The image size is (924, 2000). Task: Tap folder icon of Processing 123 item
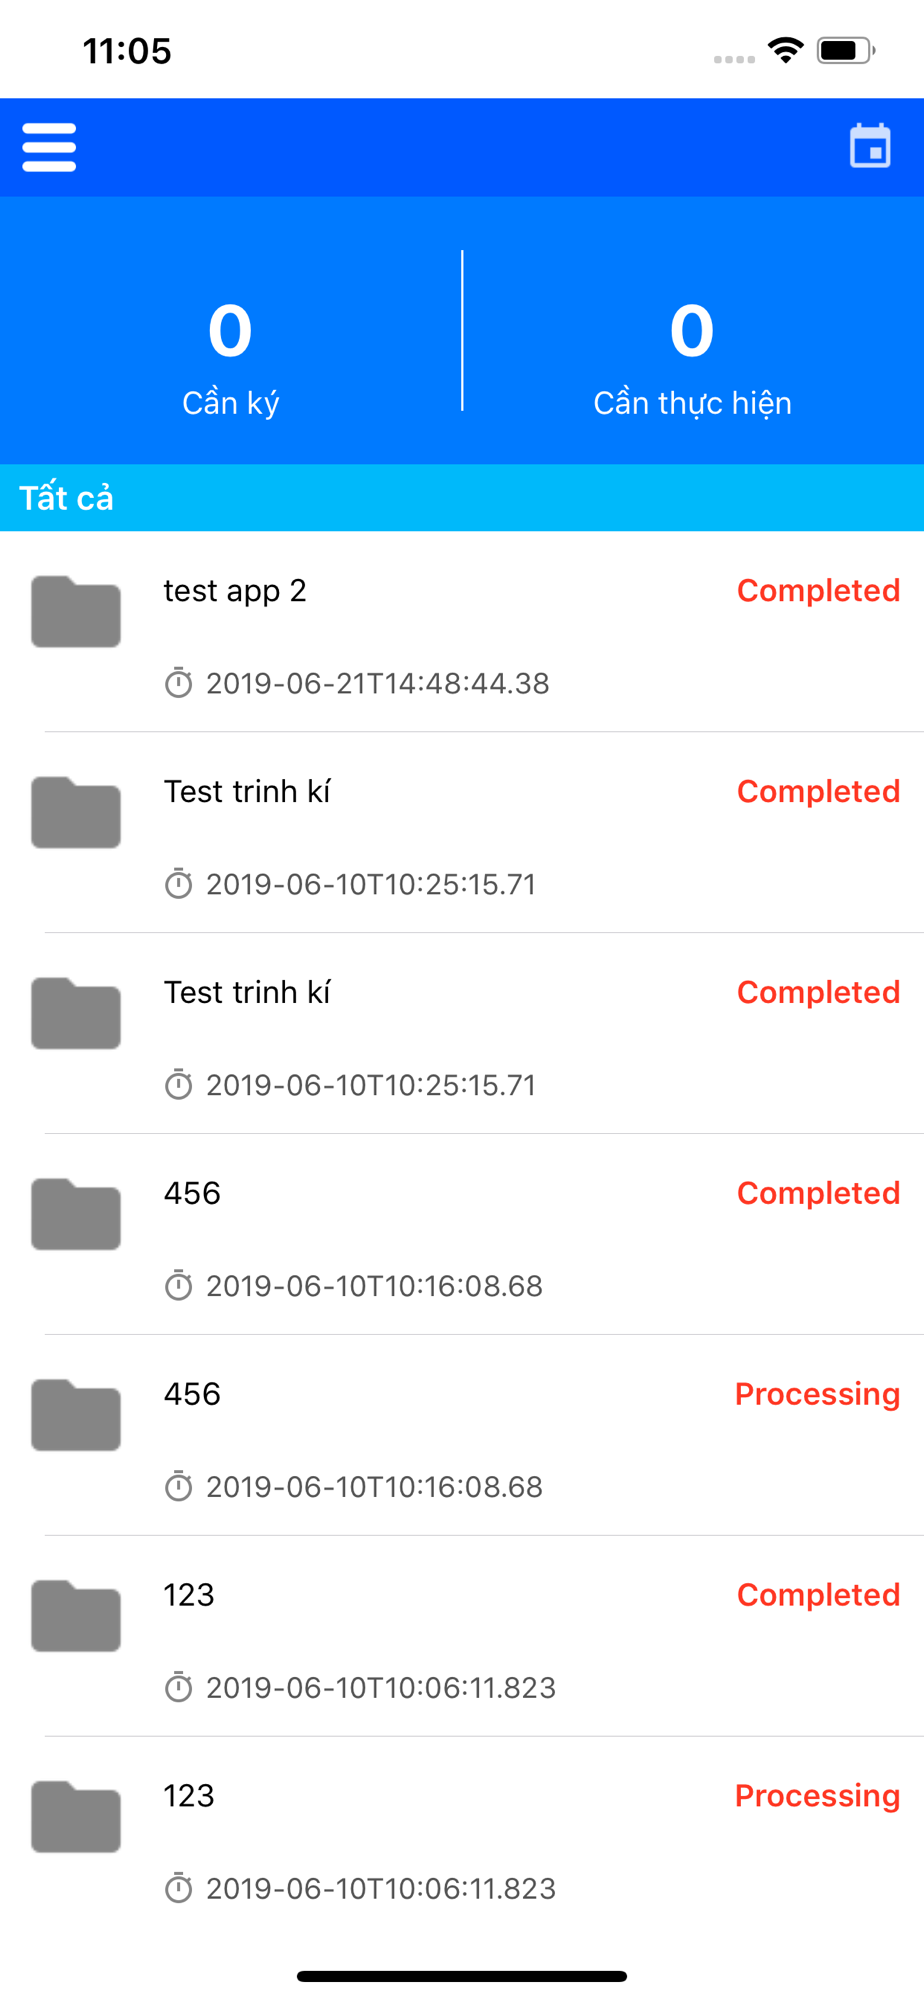76,1817
